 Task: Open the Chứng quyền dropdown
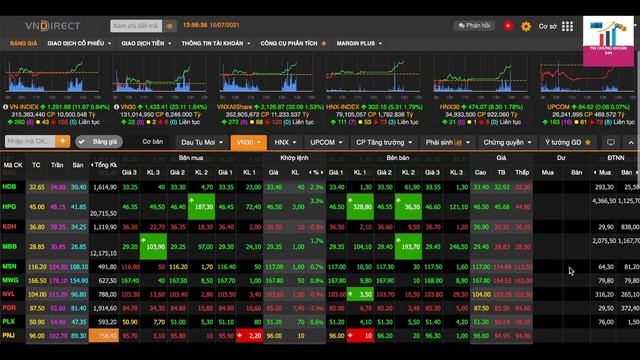pos(507,142)
